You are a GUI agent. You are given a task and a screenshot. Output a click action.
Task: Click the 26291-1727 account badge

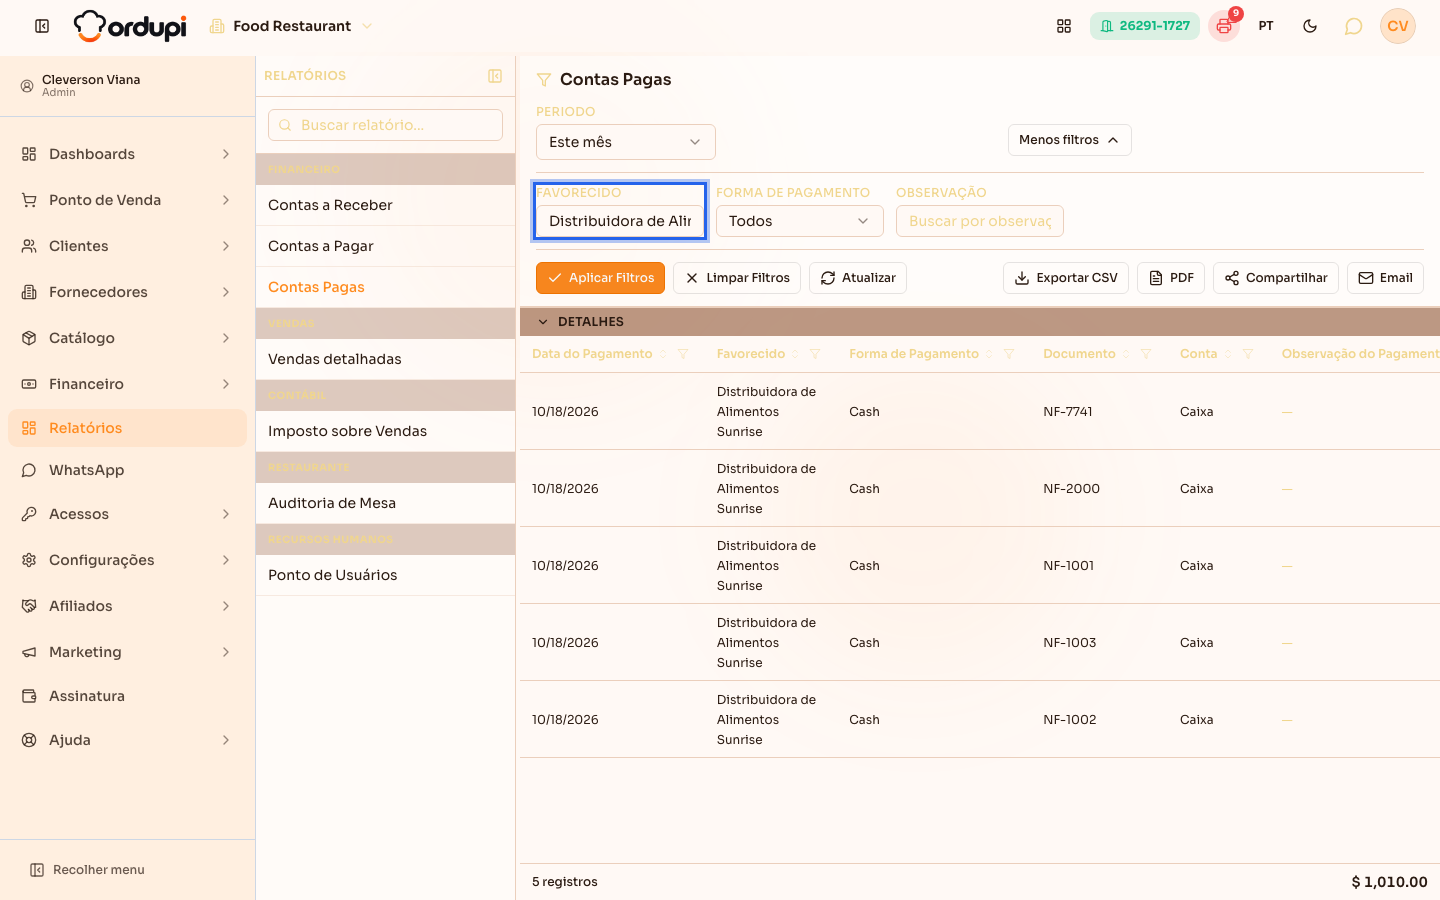click(1145, 26)
